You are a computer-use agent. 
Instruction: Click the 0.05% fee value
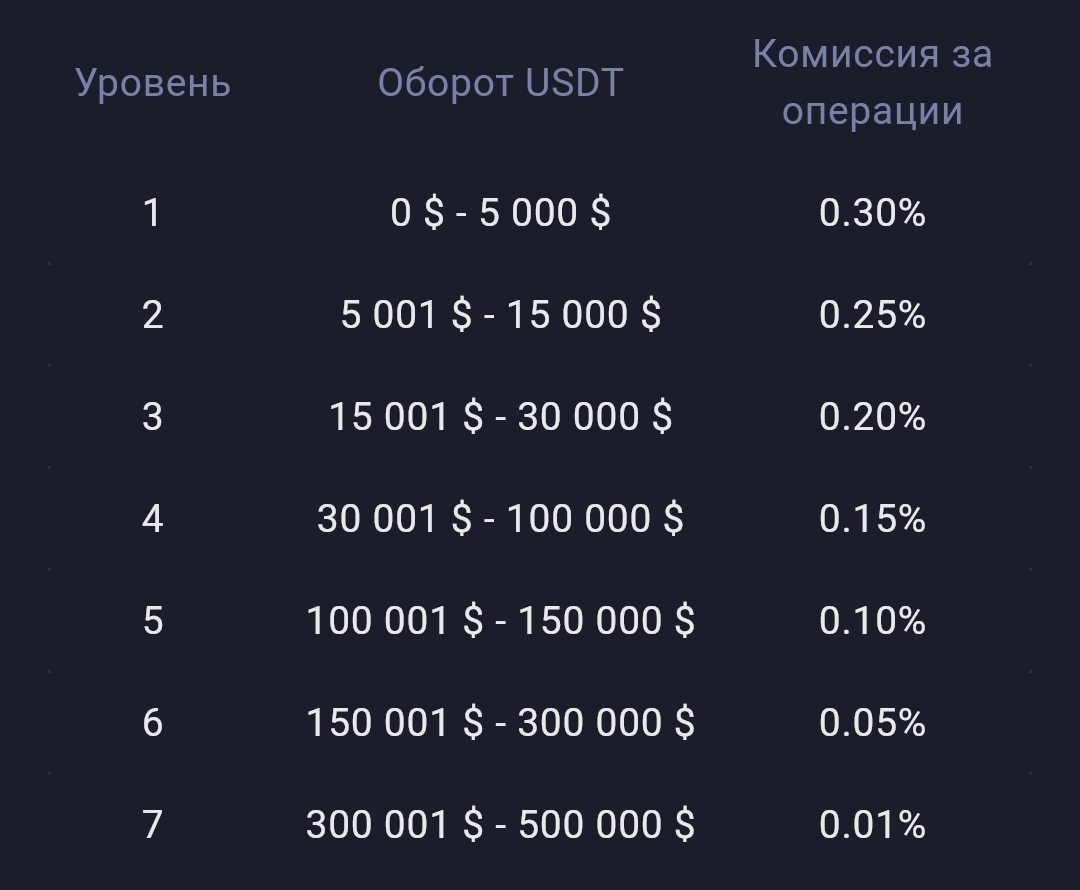pyautogui.click(x=872, y=723)
